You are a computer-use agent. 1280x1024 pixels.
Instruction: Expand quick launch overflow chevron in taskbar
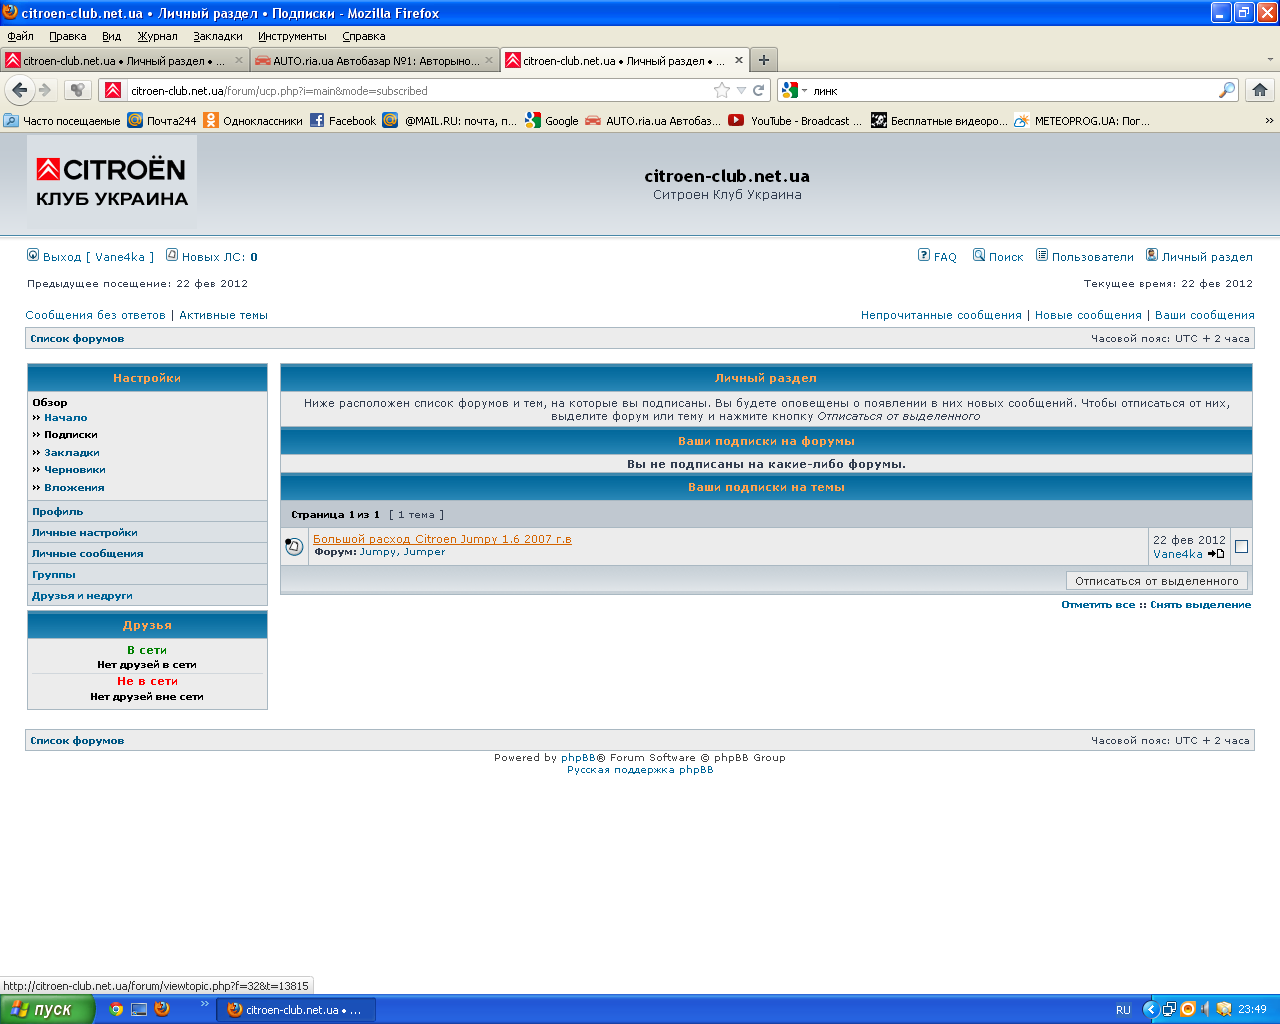(x=205, y=1004)
